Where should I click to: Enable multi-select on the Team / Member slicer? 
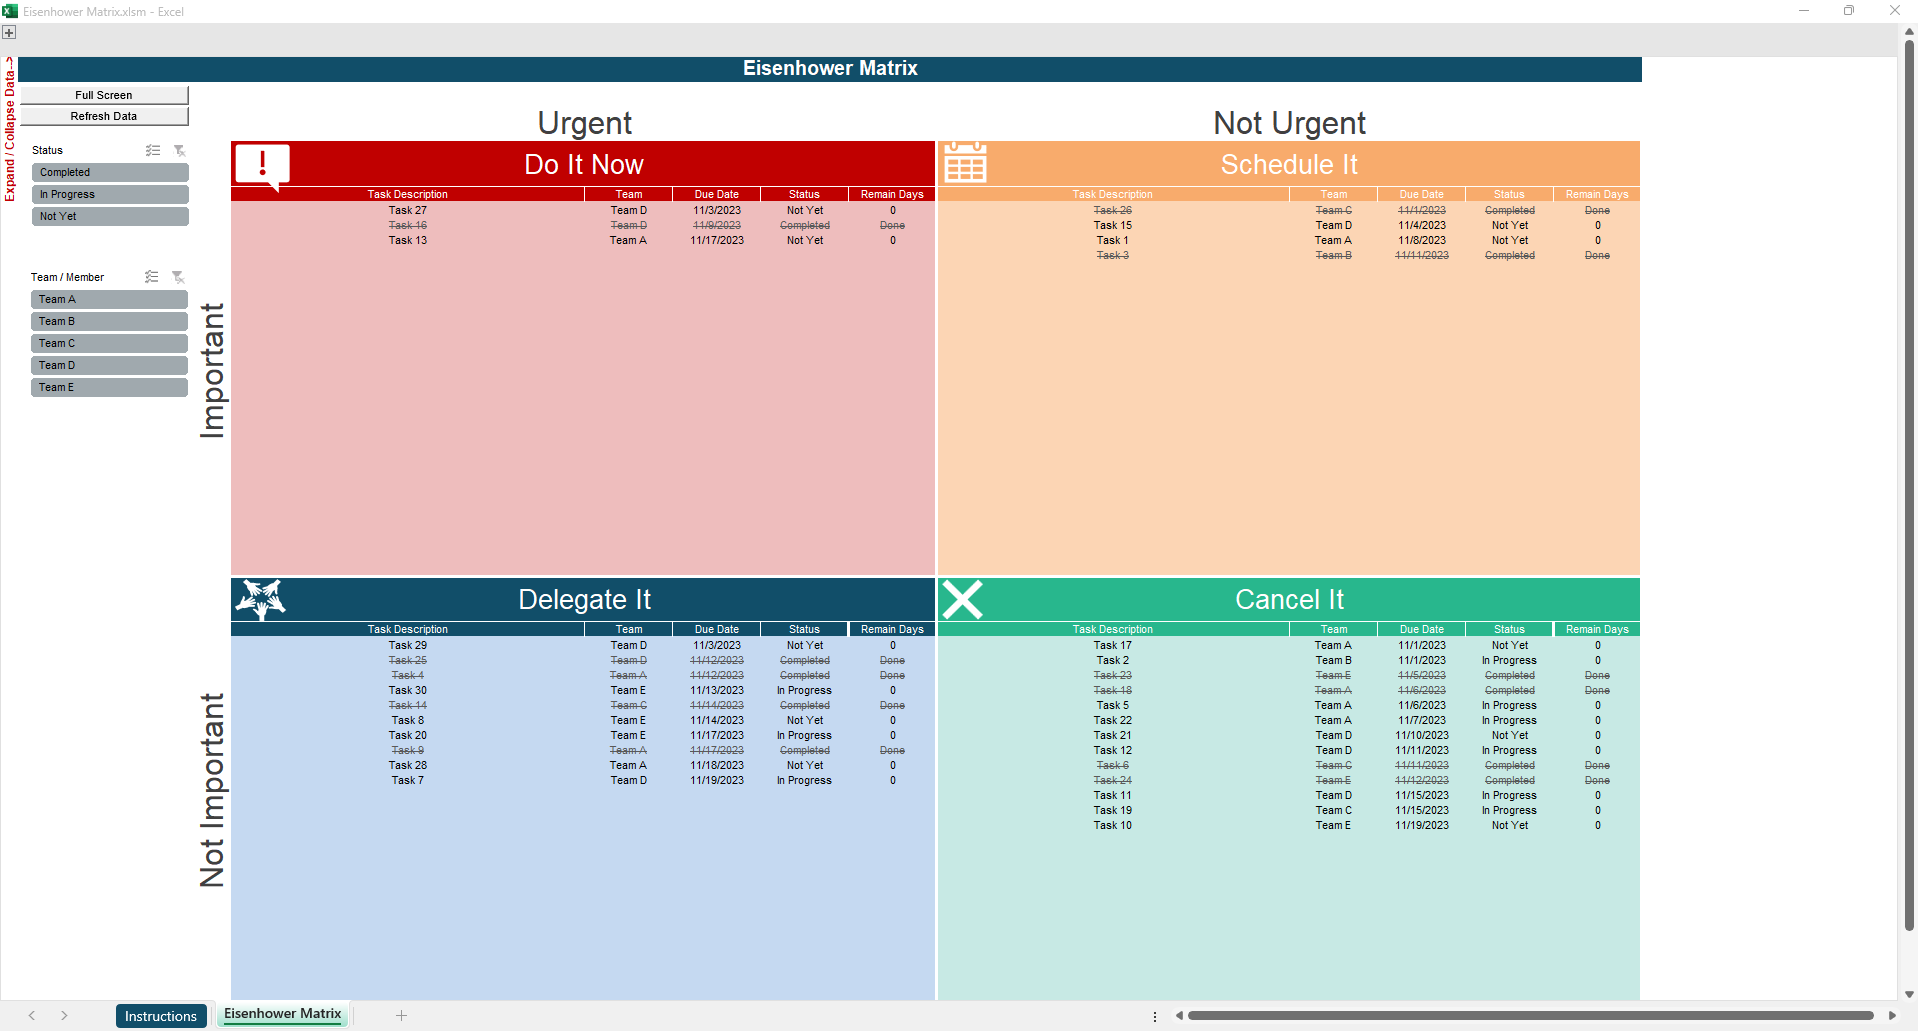coord(151,277)
